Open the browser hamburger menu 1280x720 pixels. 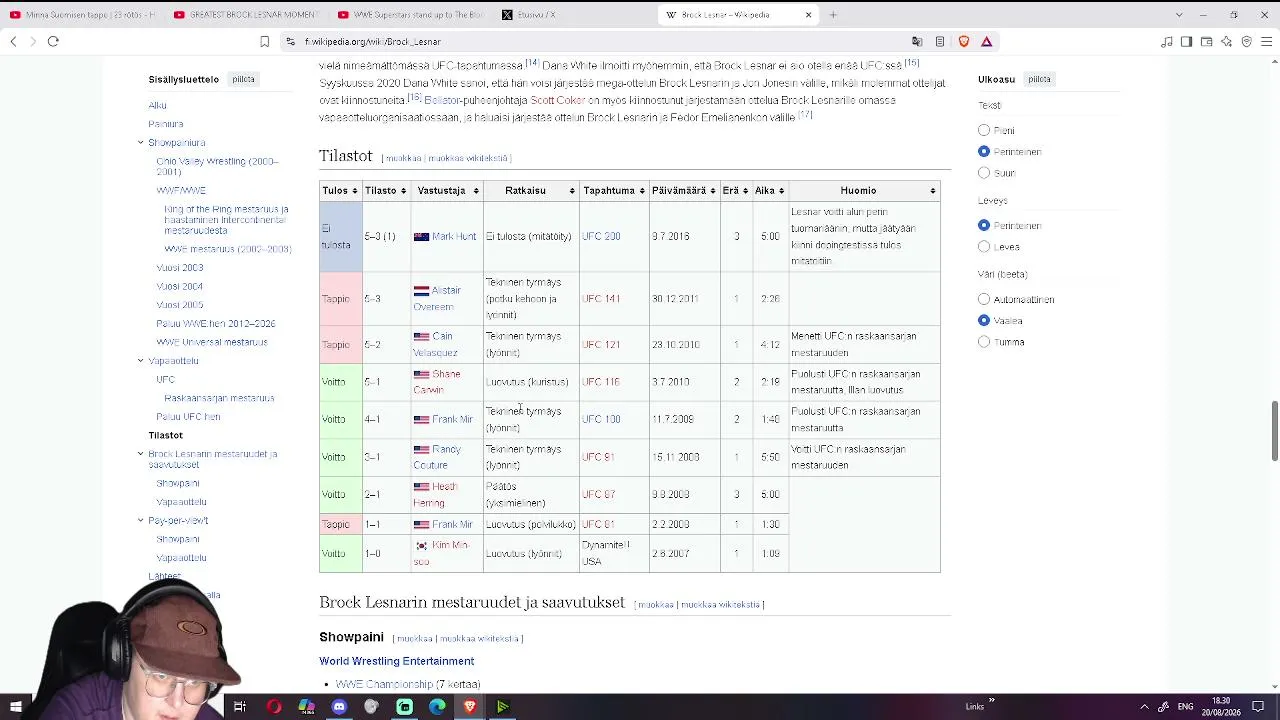1267,41
